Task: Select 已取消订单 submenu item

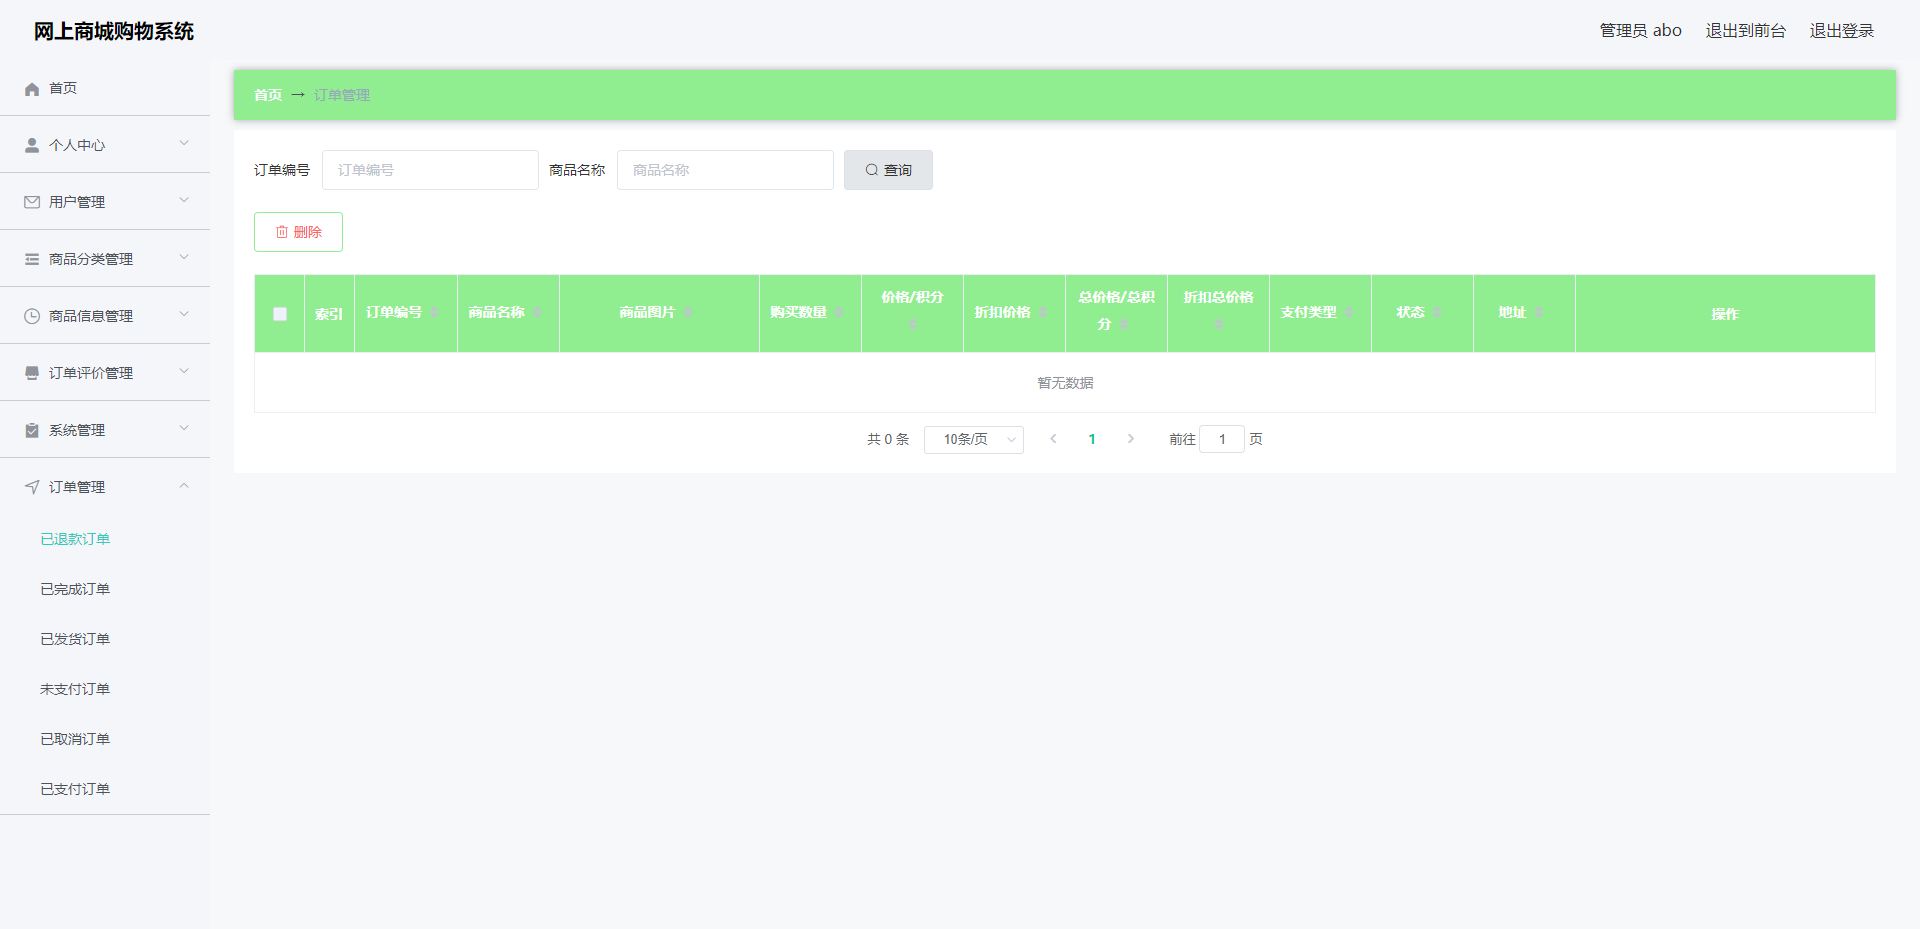Action: click(x=75, y=739)
